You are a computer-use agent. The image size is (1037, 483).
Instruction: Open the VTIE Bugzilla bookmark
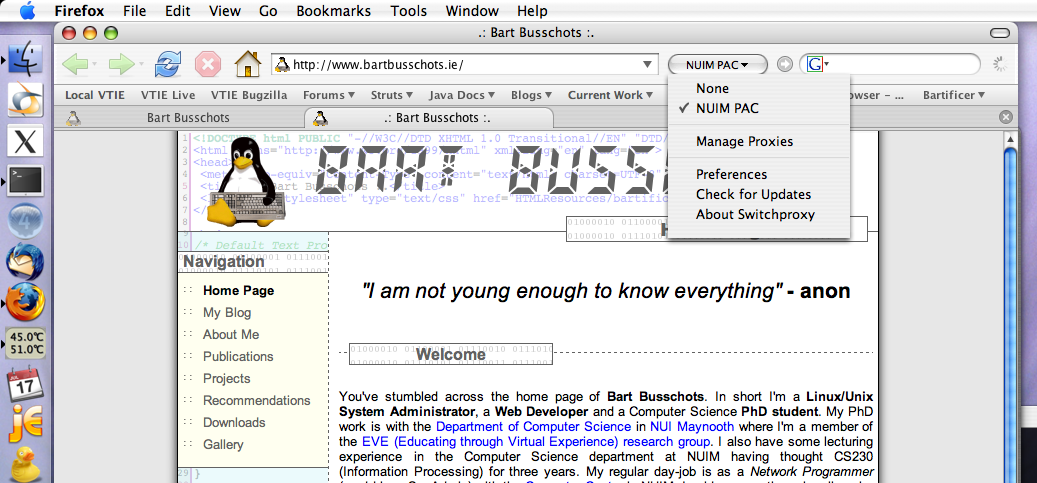point(249,95)
